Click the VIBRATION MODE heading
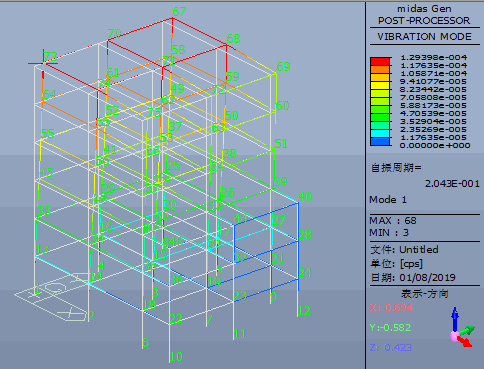This screenshot has height=369, width=484. point(424,37)
